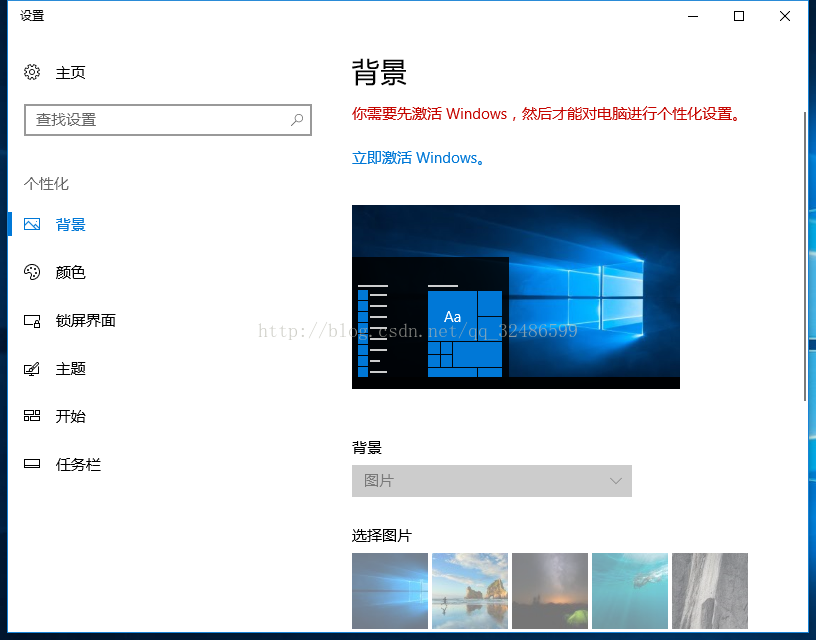Click the desktop background preview image
Screen dimensions: 816x640
[516, 297]
